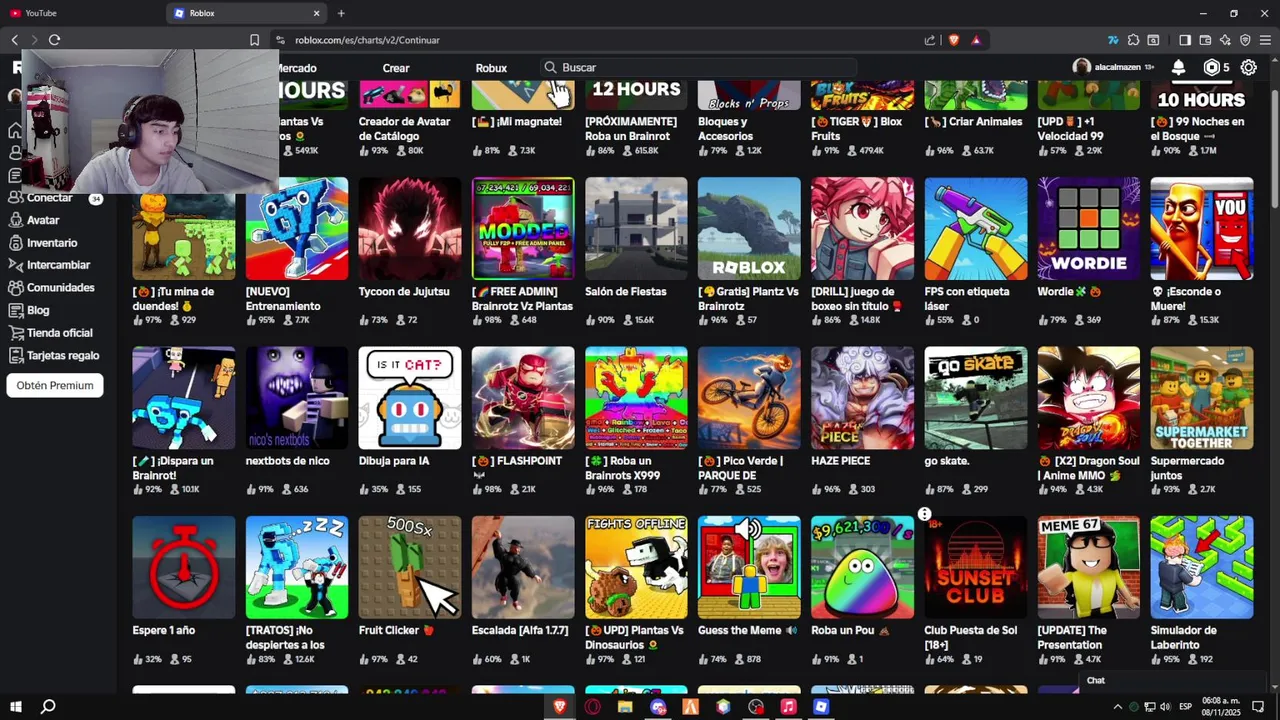Open FPS con etiqueta láser game

(x=975, y=229)
